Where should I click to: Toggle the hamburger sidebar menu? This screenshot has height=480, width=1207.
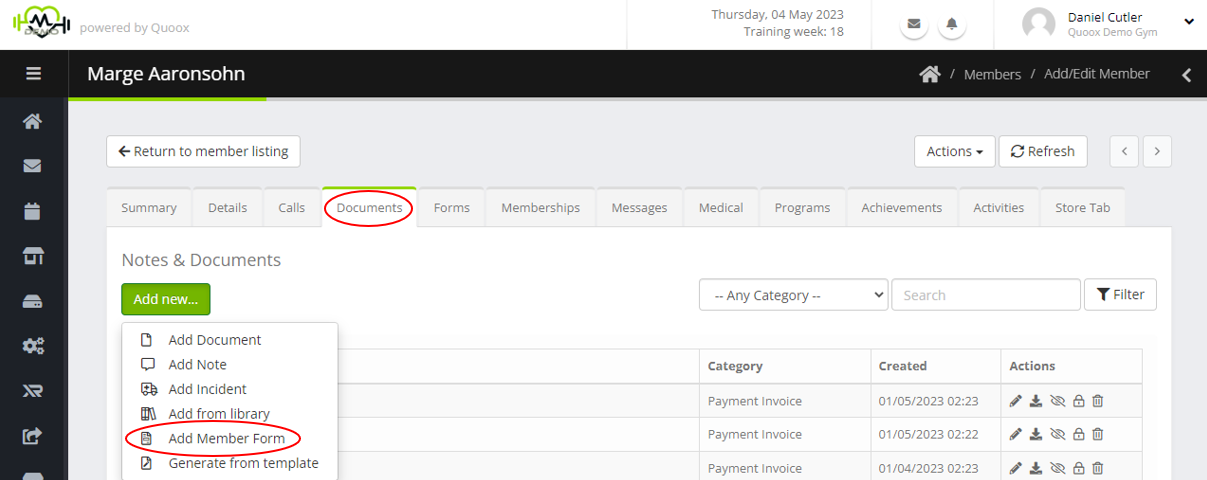click(x=33, y=74)
